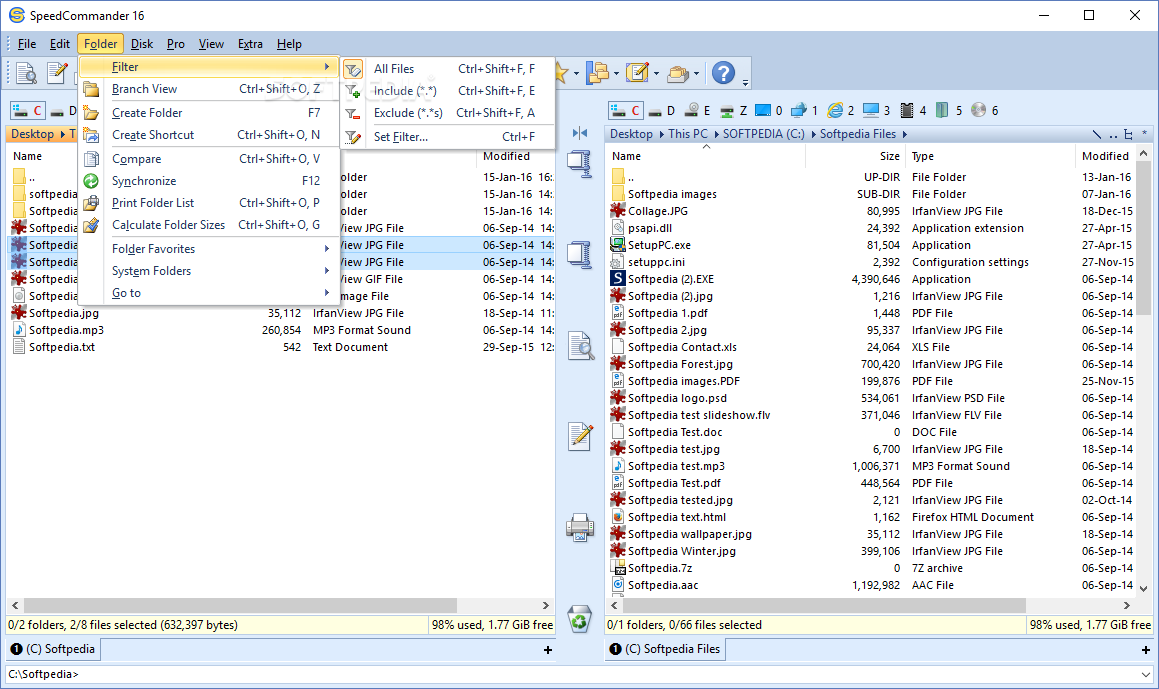Choose Exclude (*.*s) filter option
Viewport: 1159px width, 689px height.
pyautogui.click(x=448, y=113)
